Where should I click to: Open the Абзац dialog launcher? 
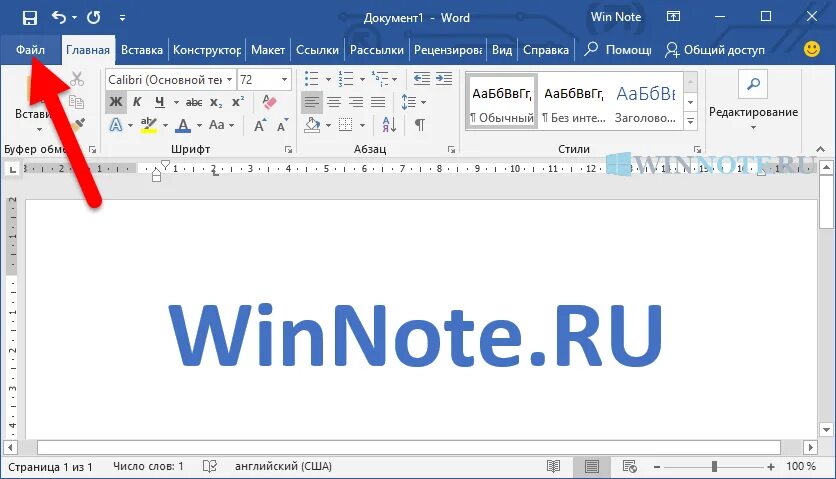pyautogui.click(x=452, y=150)
